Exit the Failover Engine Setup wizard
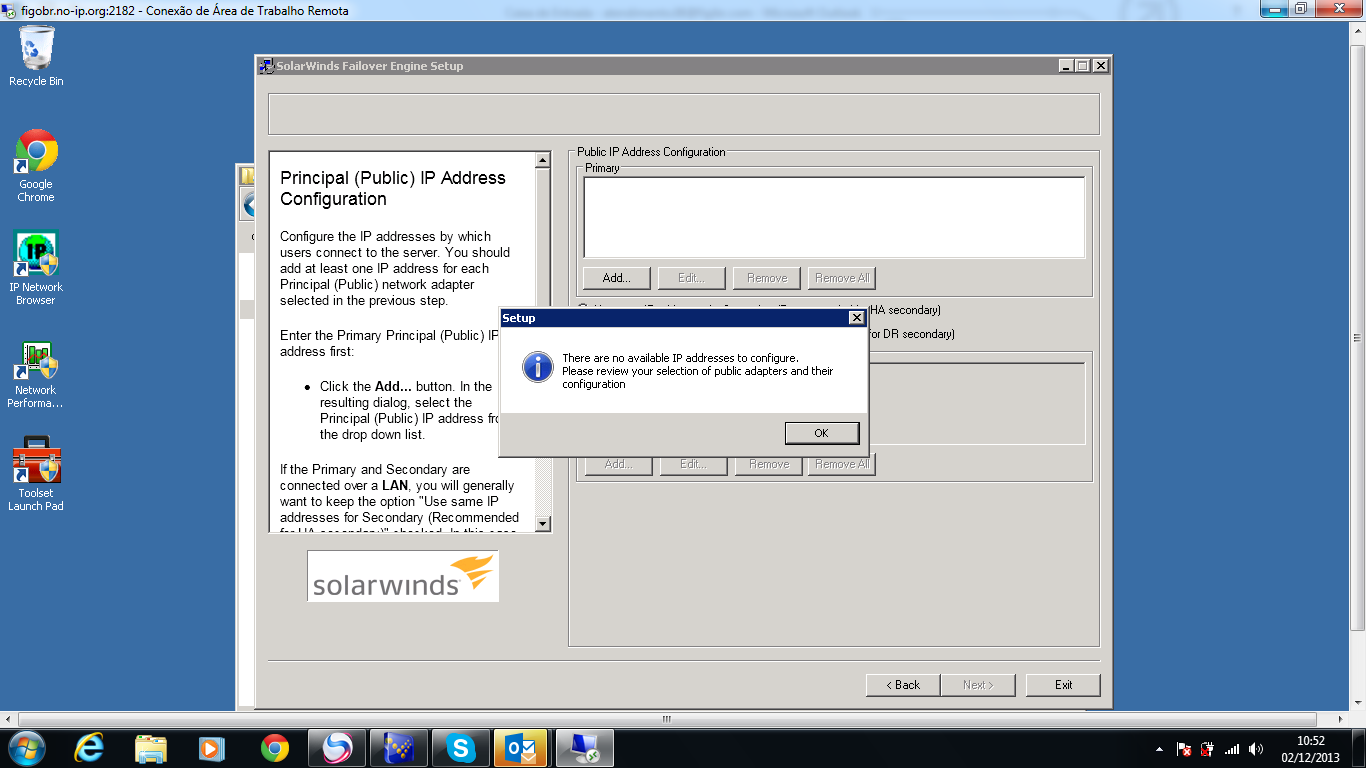1366x768 pixels. (1063, 685)
